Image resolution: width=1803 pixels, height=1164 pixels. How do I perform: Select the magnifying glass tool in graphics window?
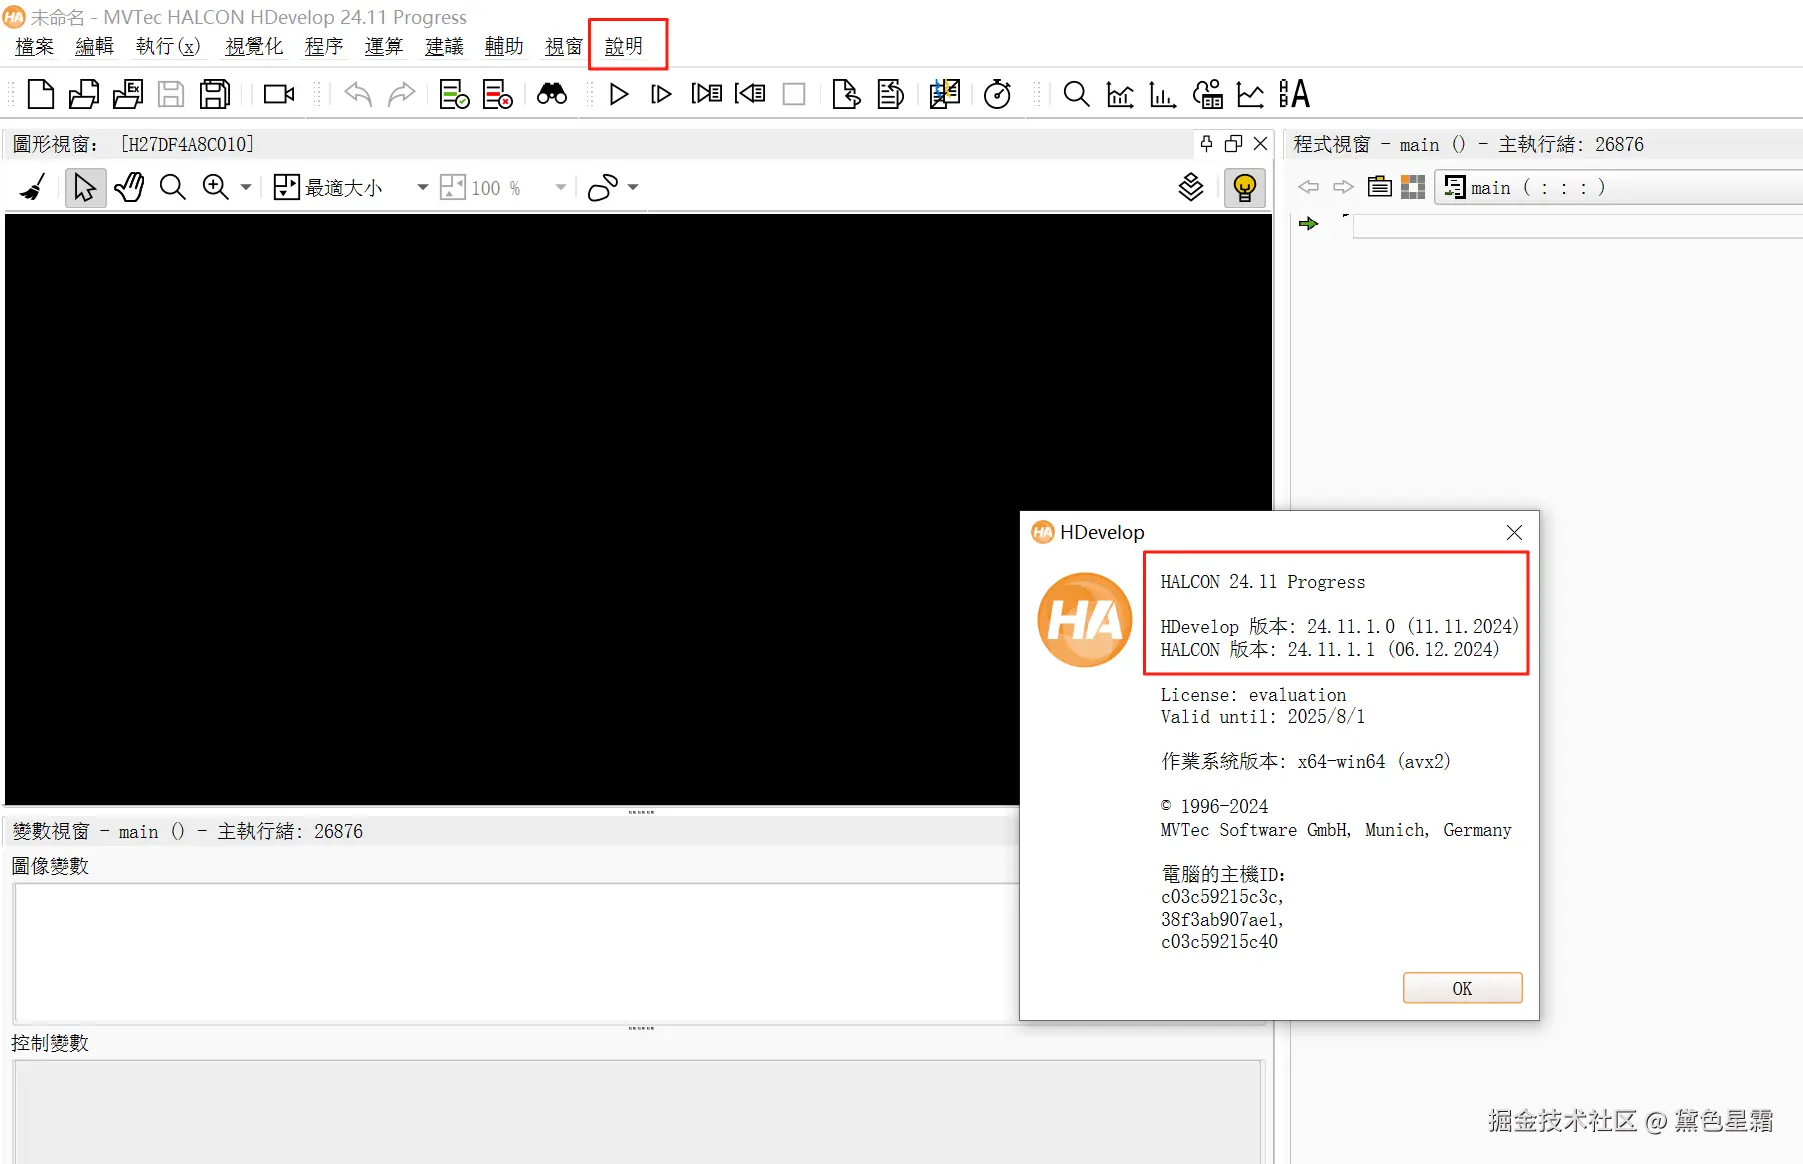172,187
